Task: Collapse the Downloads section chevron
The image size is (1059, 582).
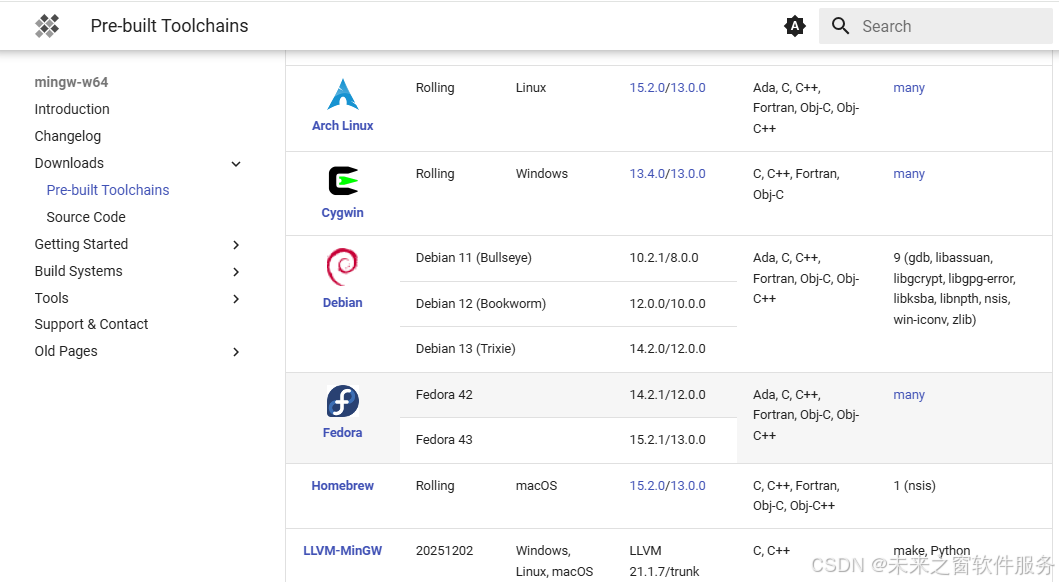Action: 236,163
